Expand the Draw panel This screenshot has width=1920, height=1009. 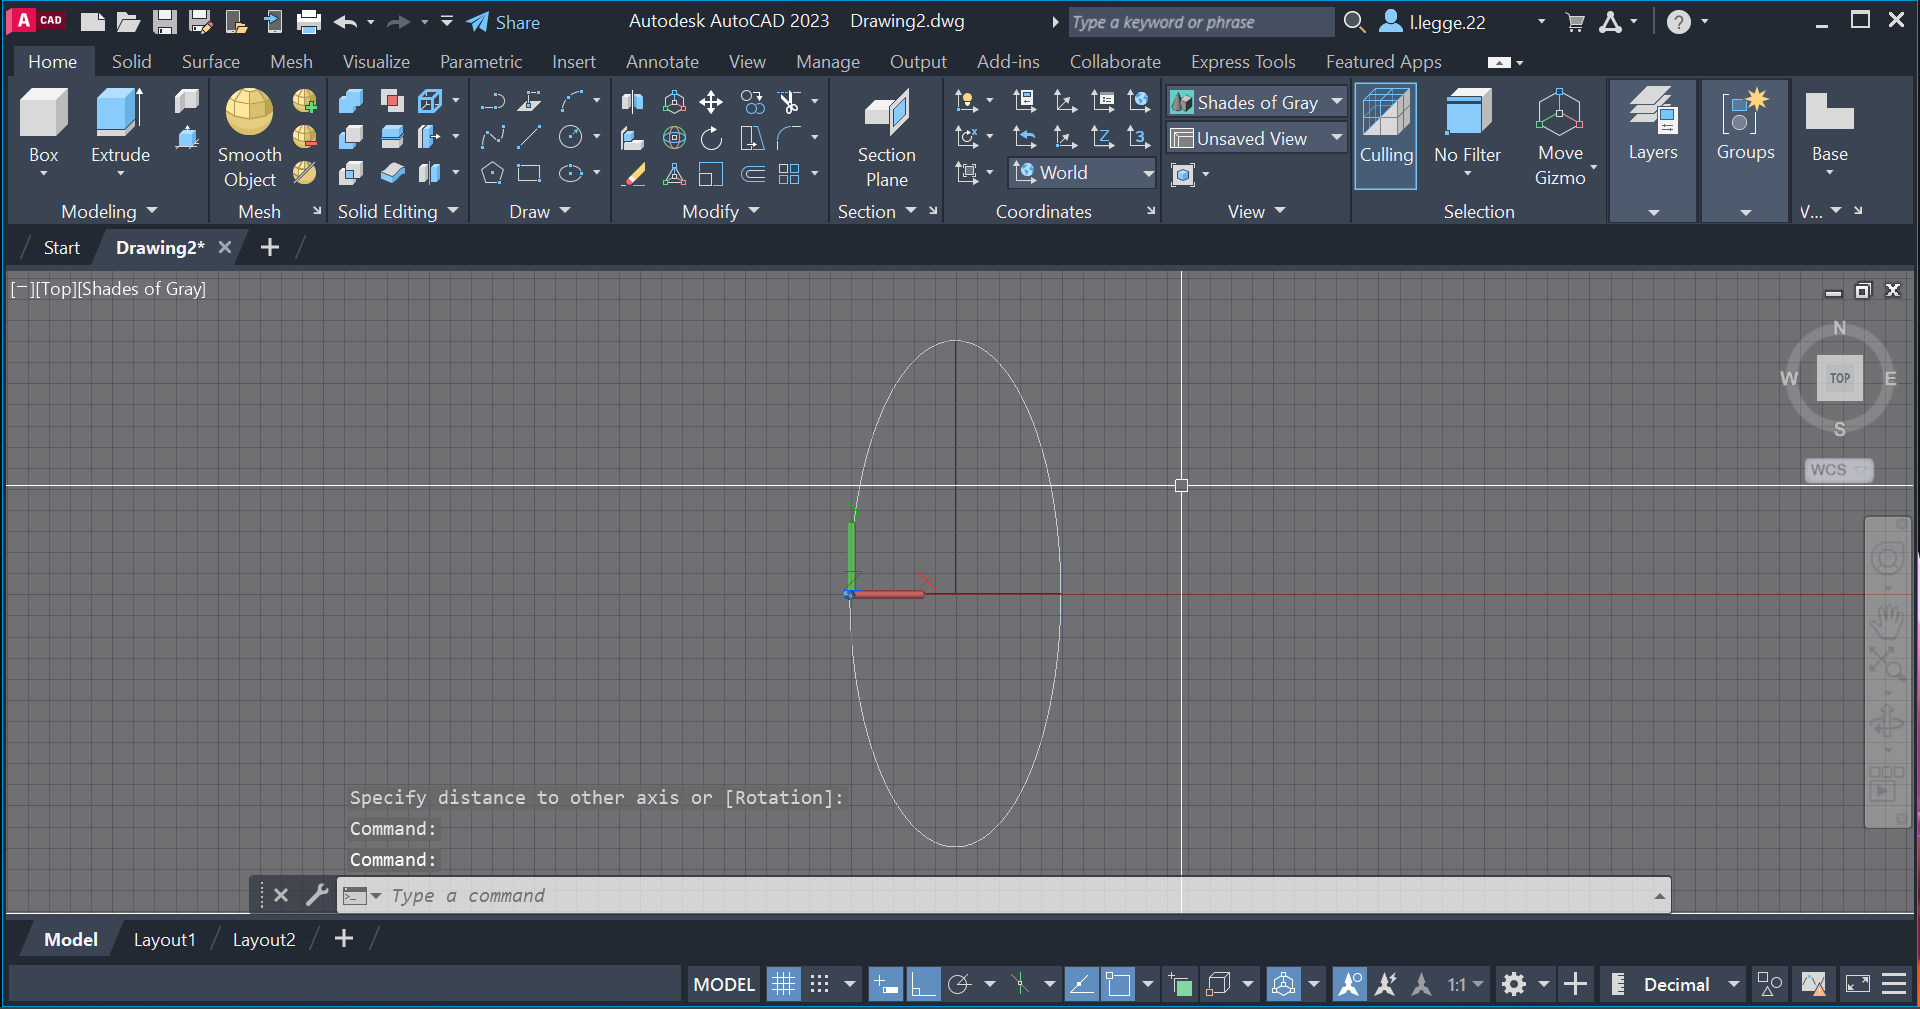coord(540,211)
